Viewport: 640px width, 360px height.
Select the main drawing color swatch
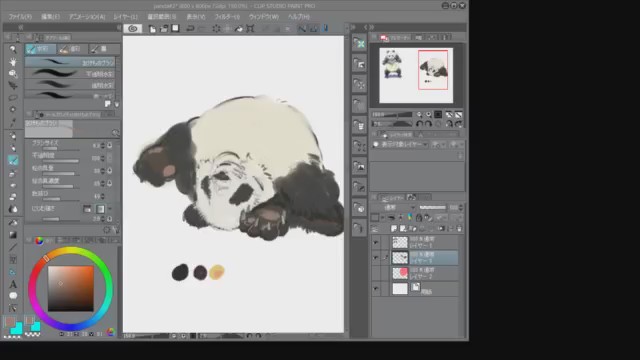pyautogui.click(x=9, y=322)
